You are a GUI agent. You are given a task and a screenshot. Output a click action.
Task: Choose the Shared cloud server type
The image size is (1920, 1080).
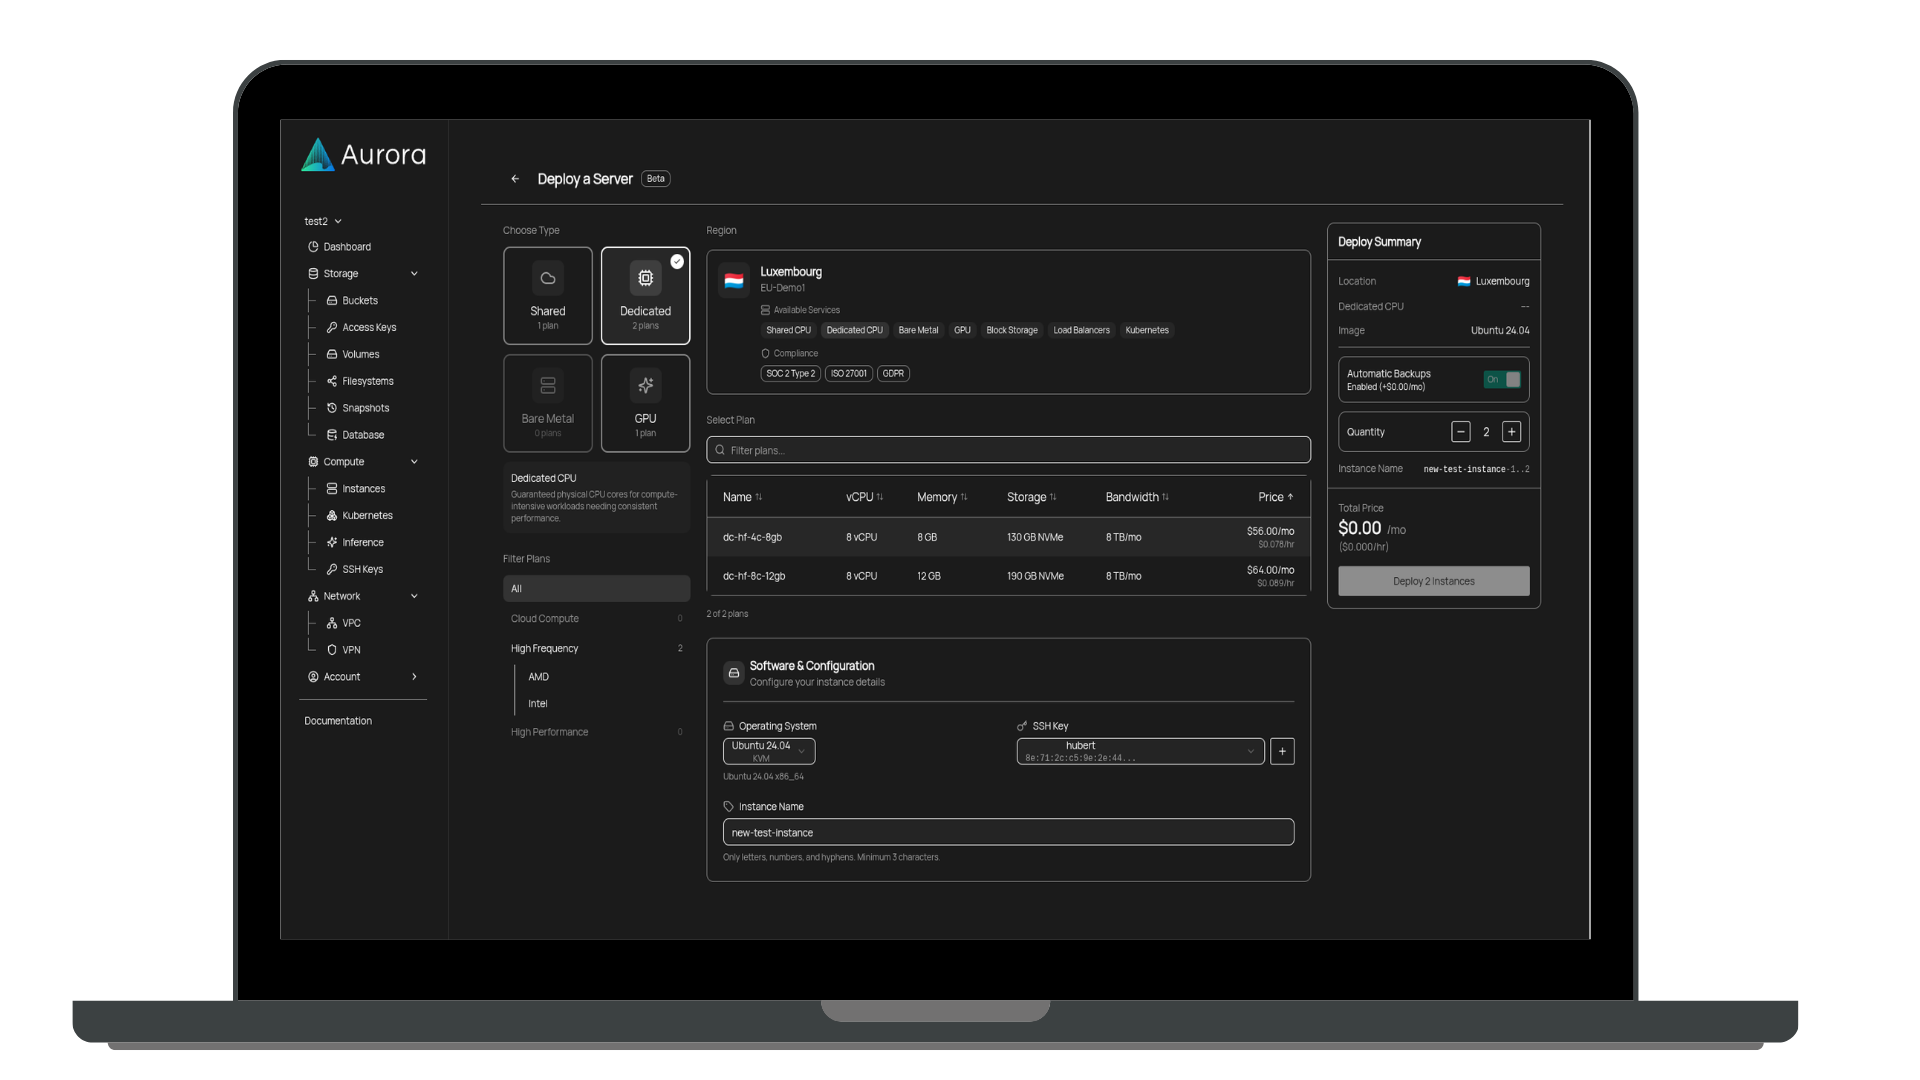point(547,296)
